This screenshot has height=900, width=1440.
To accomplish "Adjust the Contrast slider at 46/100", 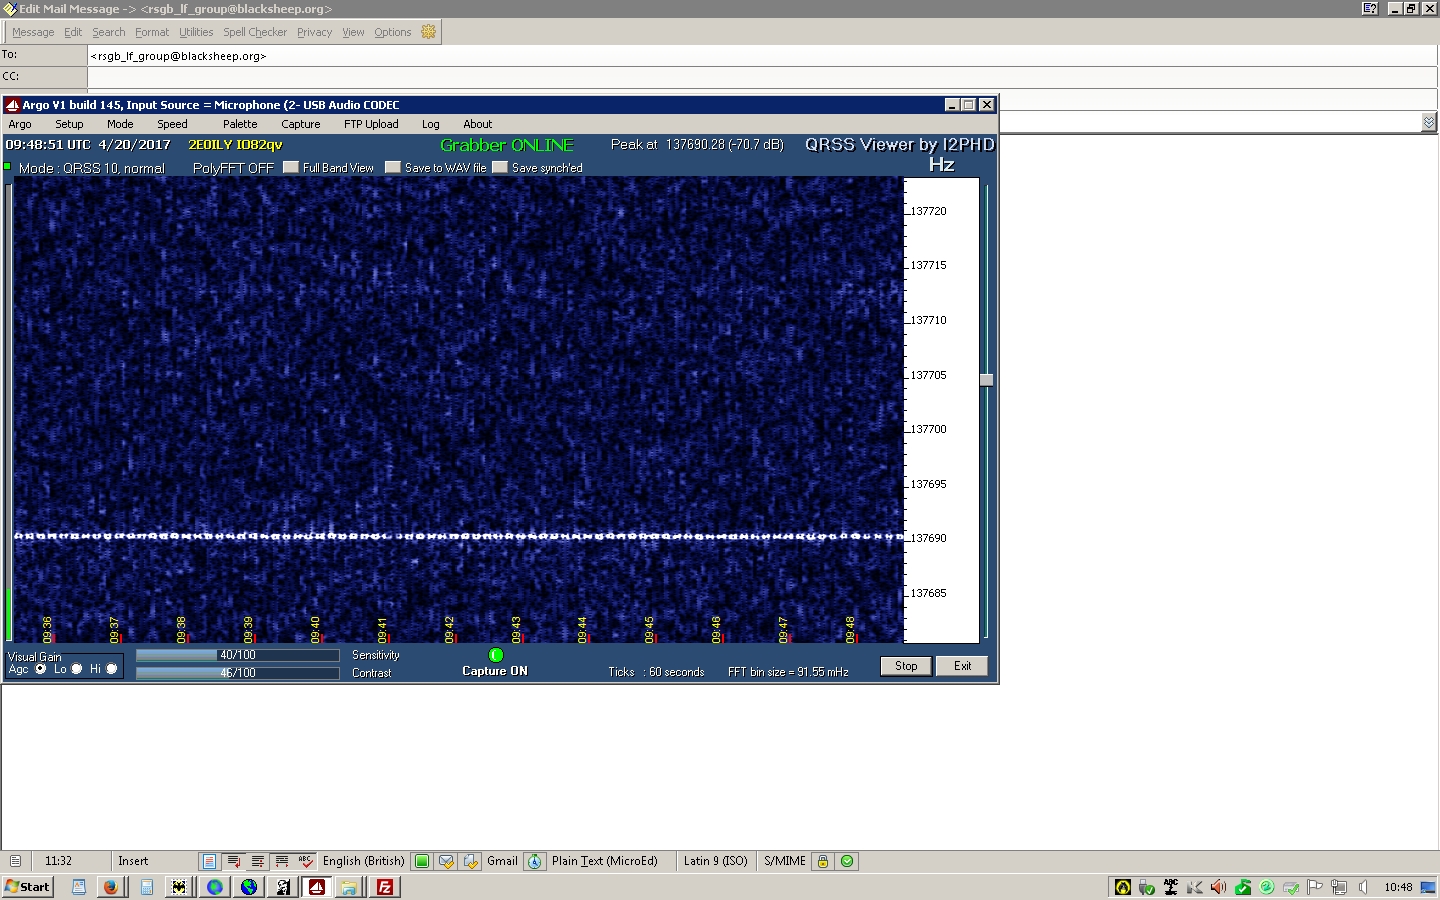I will (238, 673).
